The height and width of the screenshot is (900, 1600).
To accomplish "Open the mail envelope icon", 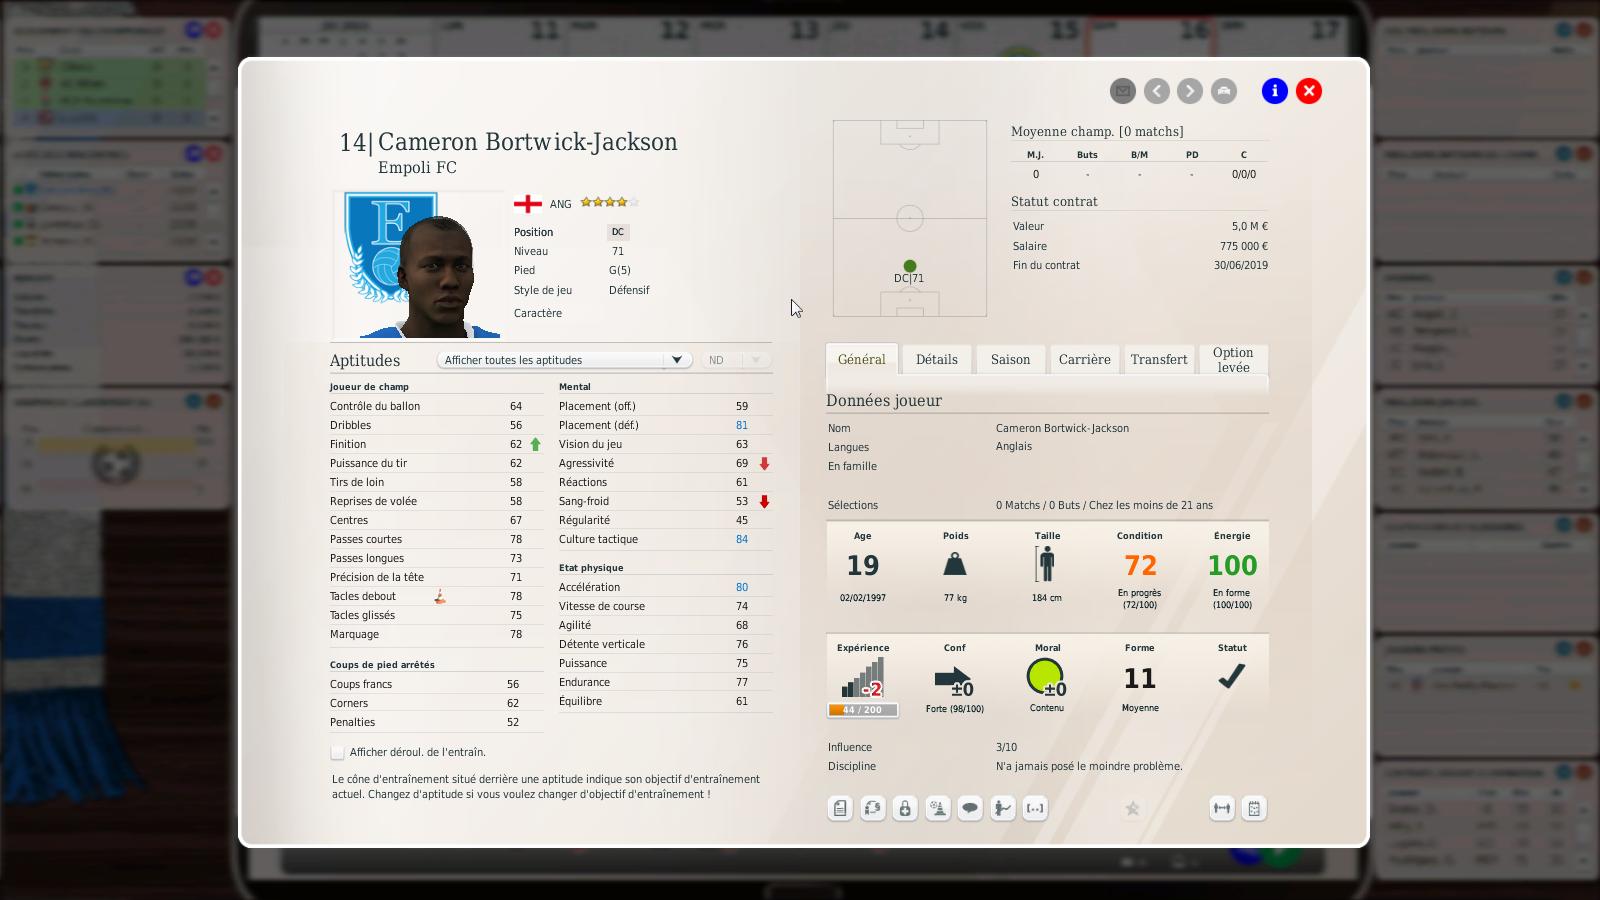I will (1123, 91).
